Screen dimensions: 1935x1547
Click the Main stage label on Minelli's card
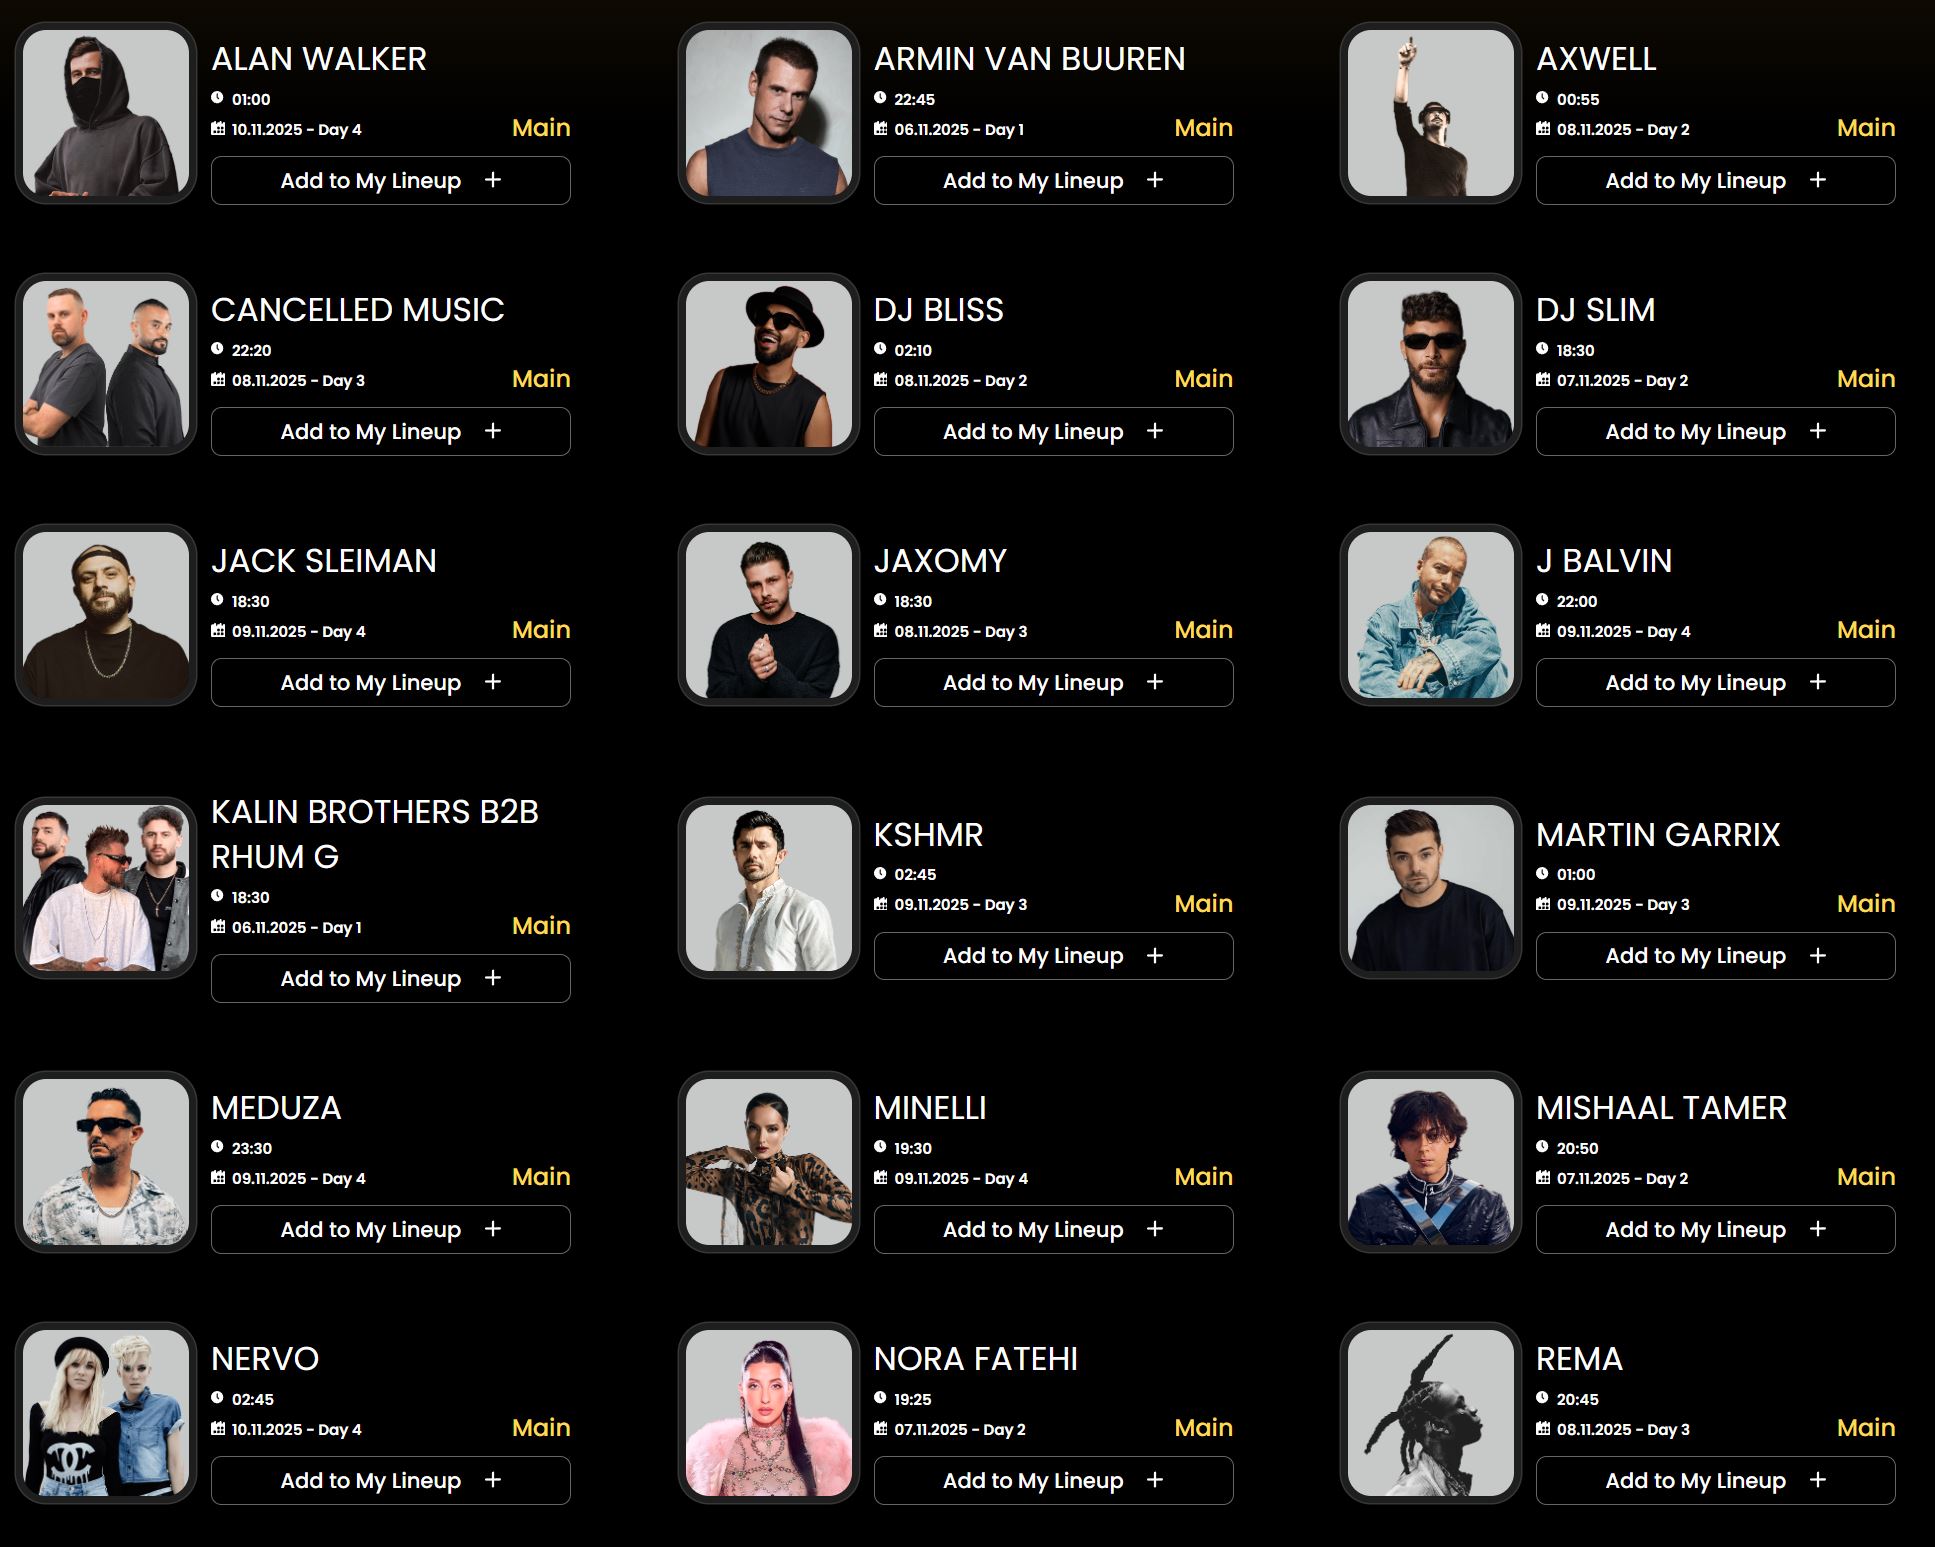1203,1177
